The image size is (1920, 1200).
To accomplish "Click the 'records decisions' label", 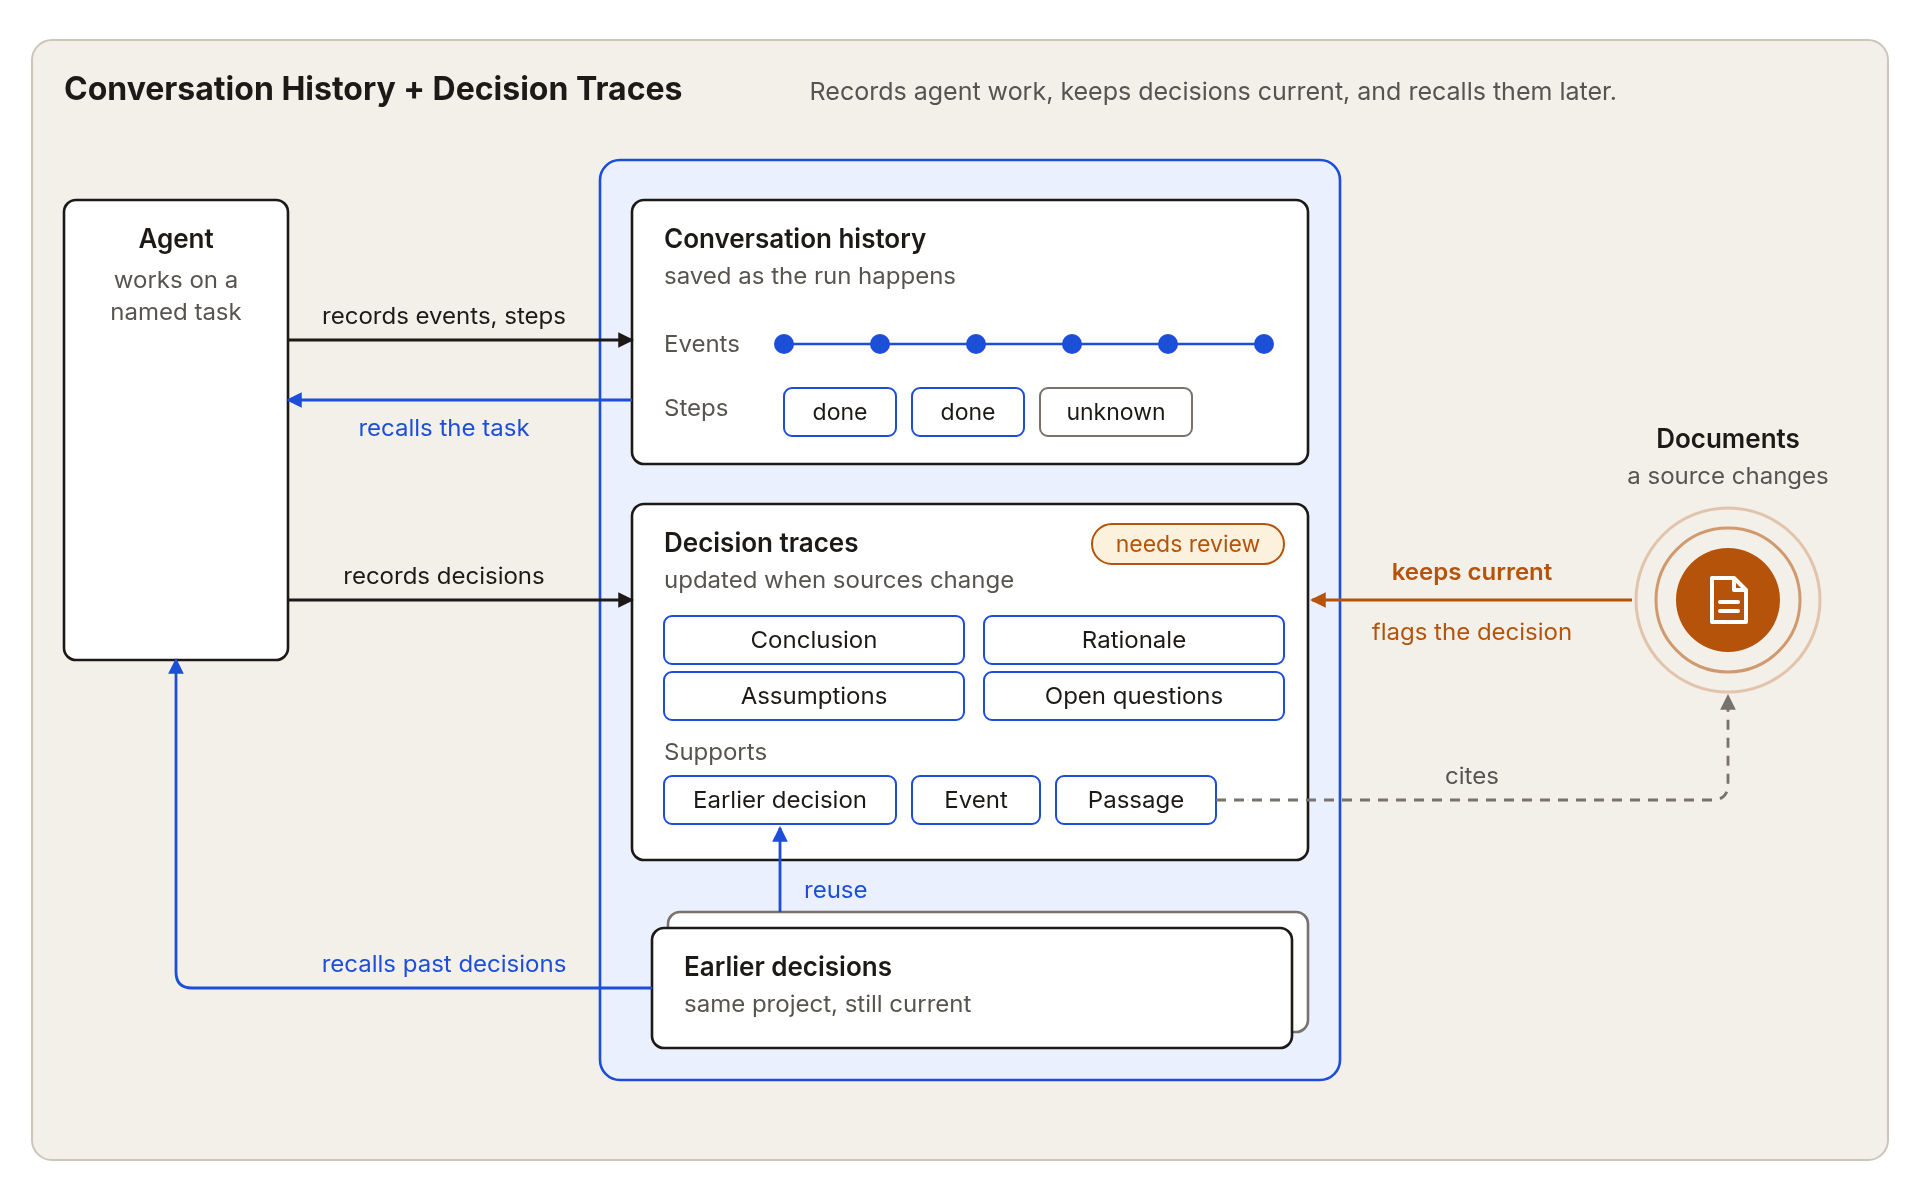I will [444, 576].
